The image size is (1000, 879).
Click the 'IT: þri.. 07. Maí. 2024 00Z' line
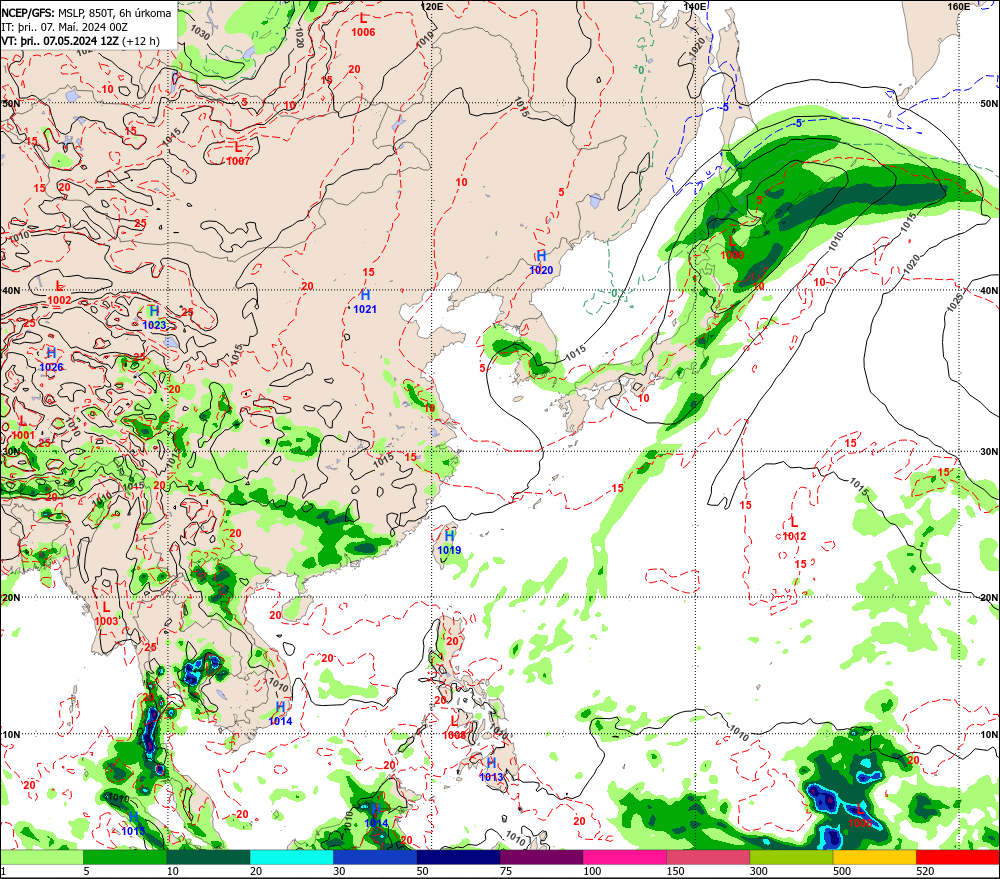click(64, 27)
